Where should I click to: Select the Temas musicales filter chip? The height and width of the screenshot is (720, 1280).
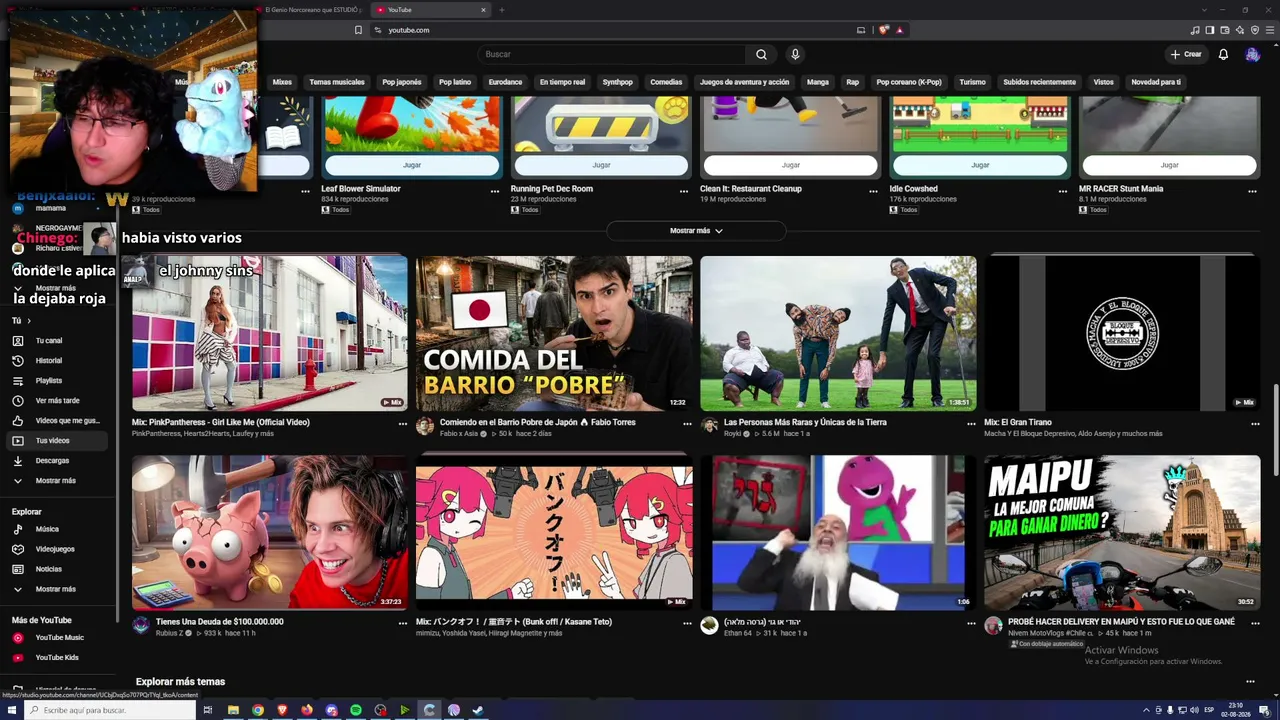coord(337,82)
